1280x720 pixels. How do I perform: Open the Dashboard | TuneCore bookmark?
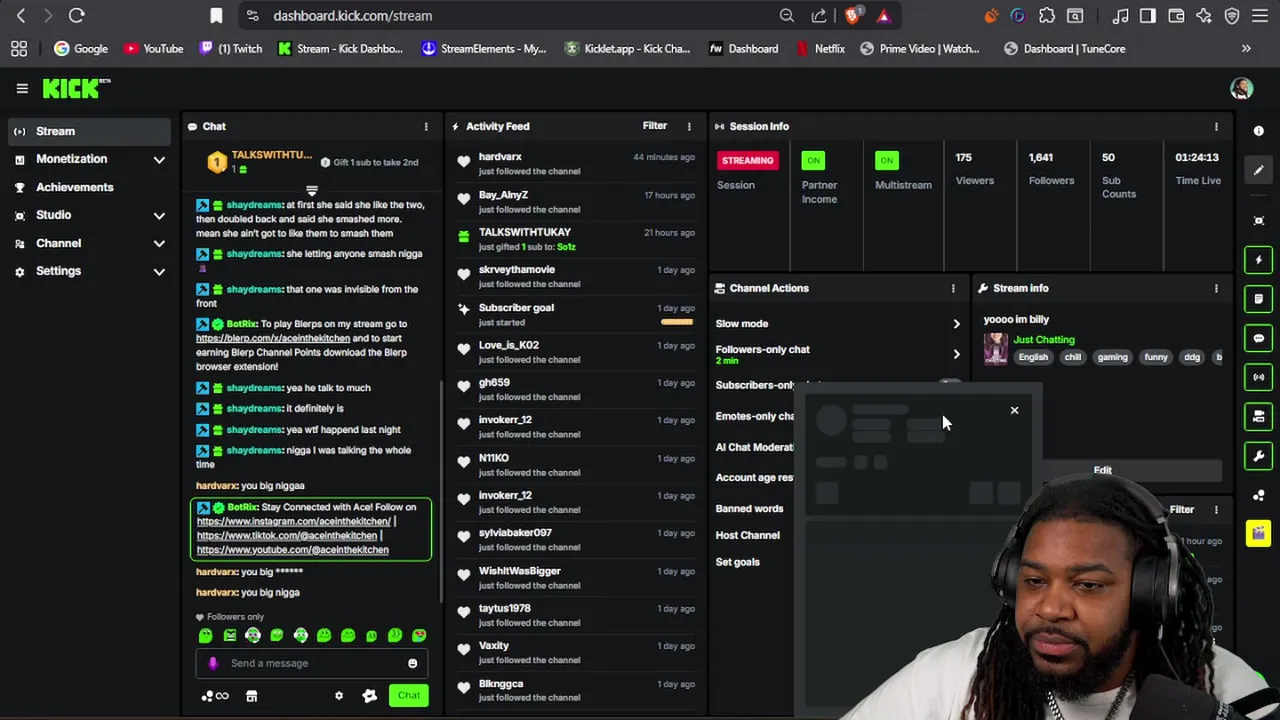[x=1065, y=48]
